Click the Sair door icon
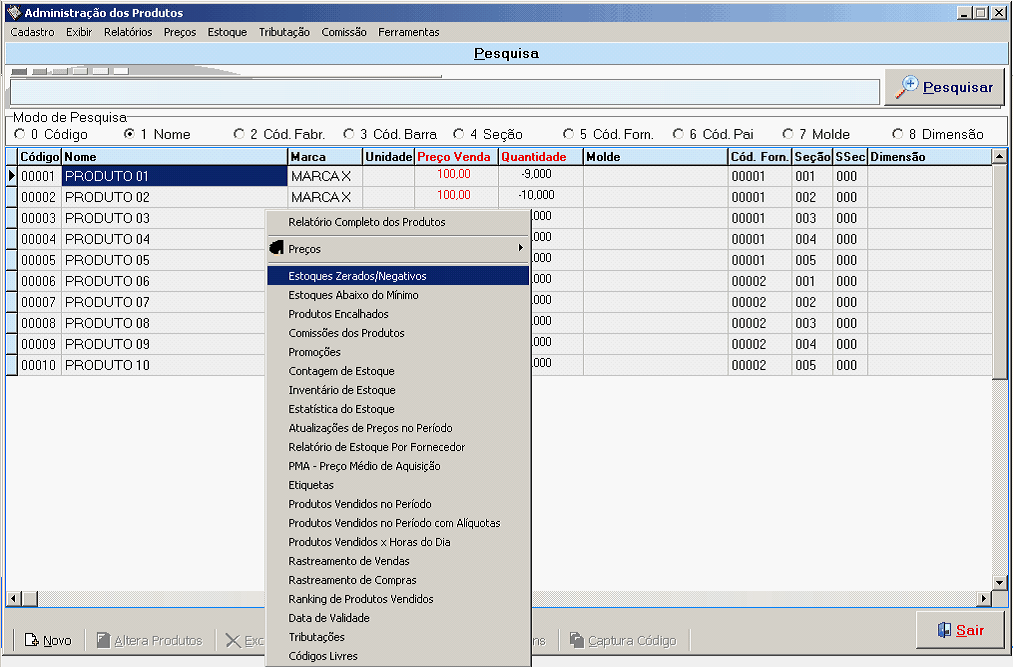The image size is (1014, 668). (x=943, y=630)
